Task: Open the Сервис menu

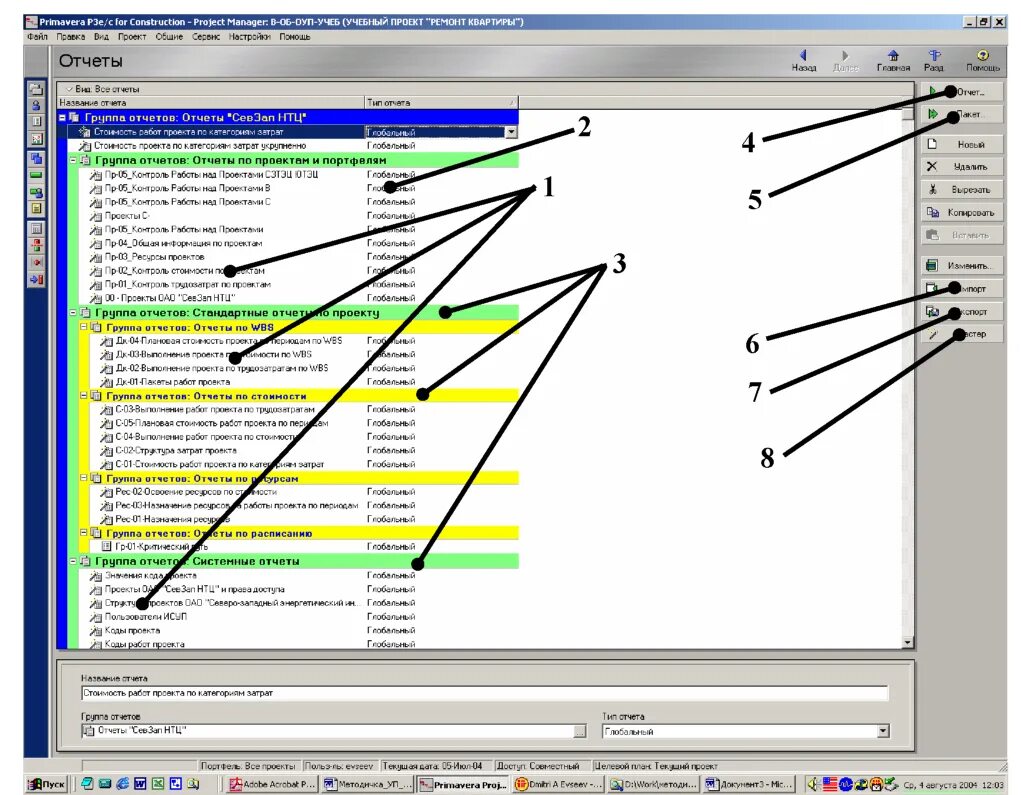Action: (x=206, y=36)
